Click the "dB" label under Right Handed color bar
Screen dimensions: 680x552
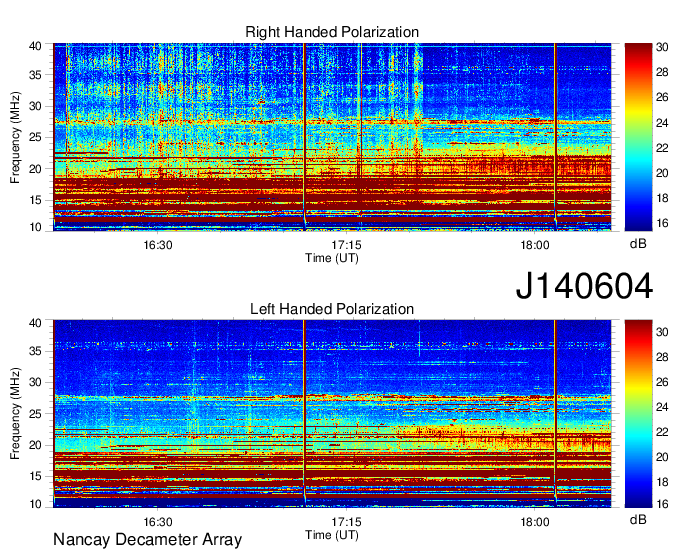point(638,244)
